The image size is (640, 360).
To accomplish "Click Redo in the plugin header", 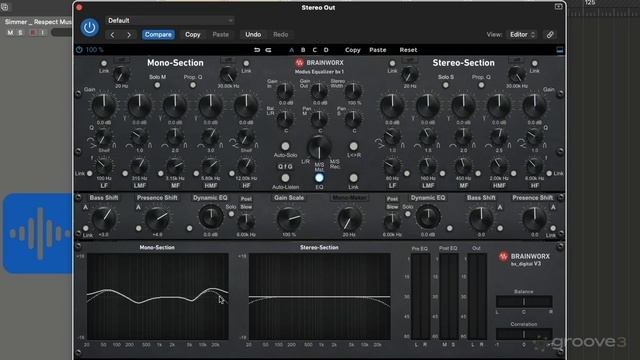I will 280,35.
